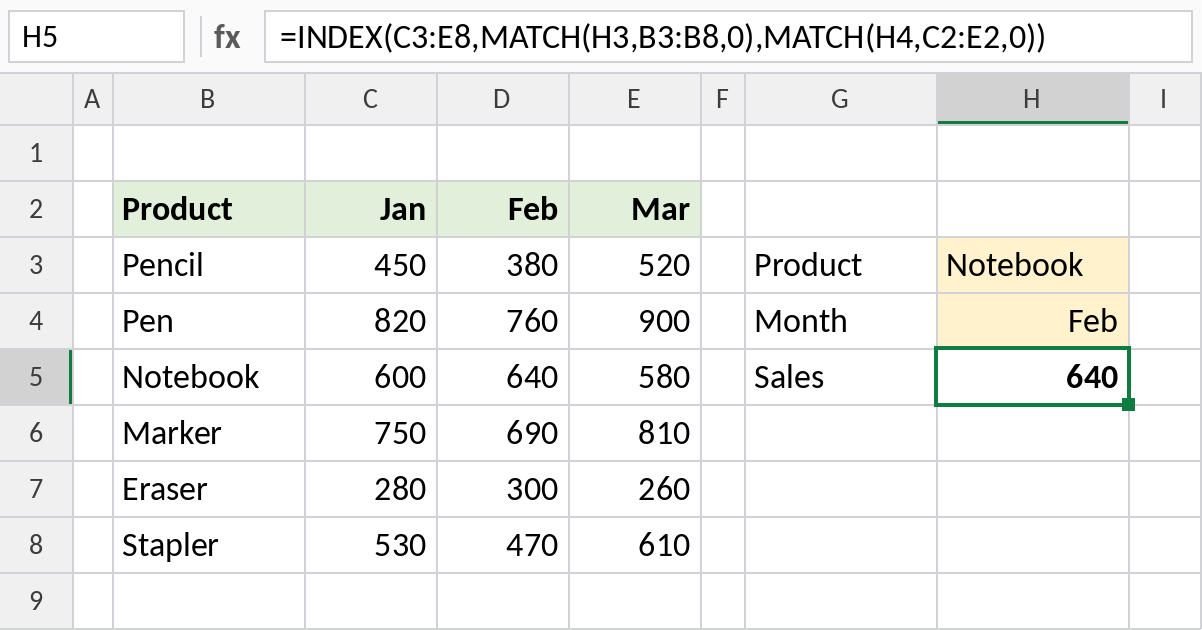
Task: Select row 4 header
Action: [x=37, y=321]
